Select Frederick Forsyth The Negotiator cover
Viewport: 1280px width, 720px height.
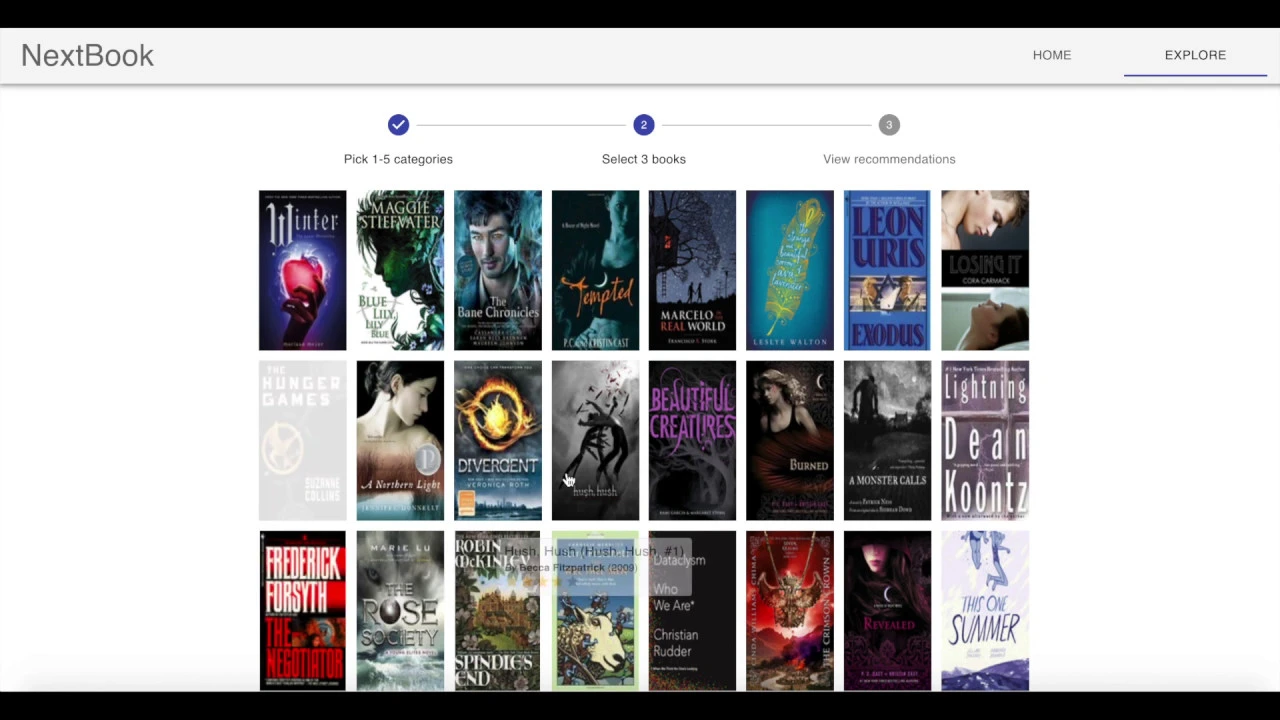pyautogui.click(x=302, y=610)
